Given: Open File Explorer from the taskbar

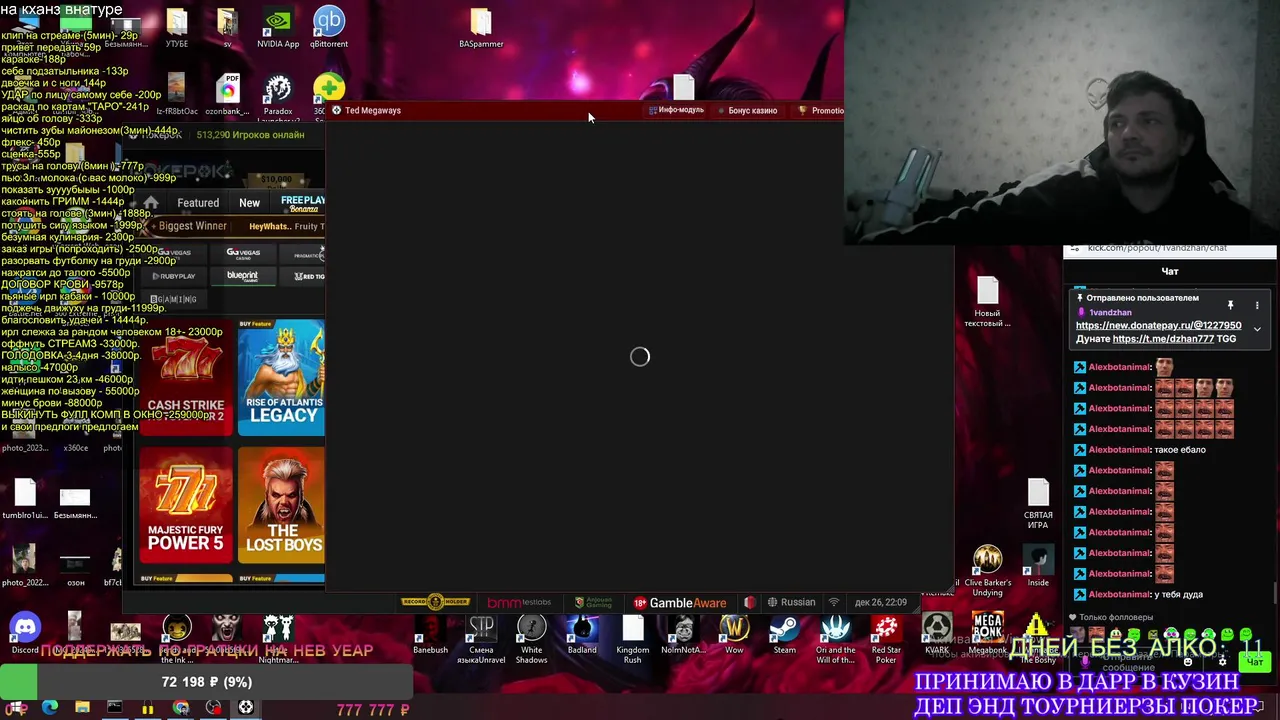Looking at the screenshot, I should [x=82, y=708].
